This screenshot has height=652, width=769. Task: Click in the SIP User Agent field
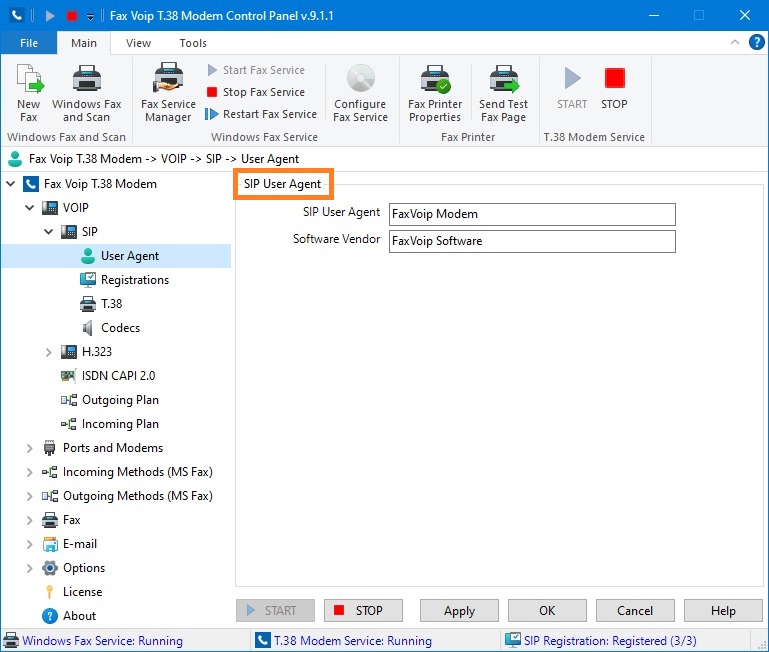[x=532, y=214]
